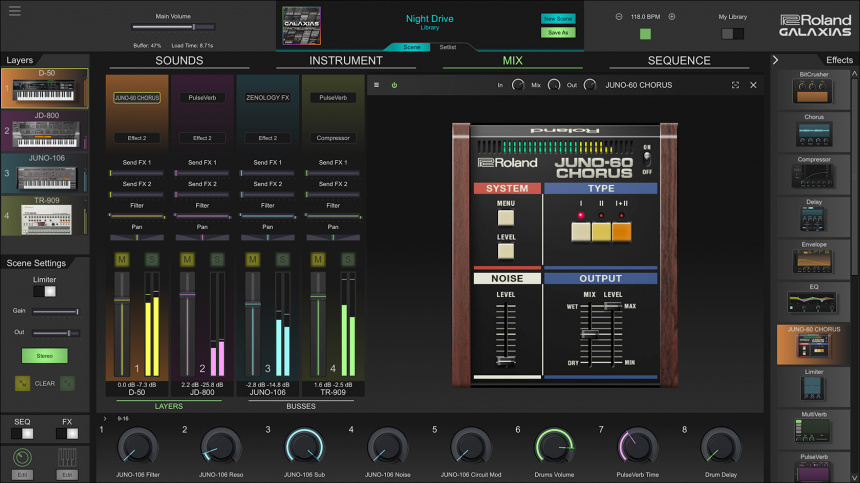Increase tempo with the BPM plus button
The image size is (860, 483).
pos(671,17)
